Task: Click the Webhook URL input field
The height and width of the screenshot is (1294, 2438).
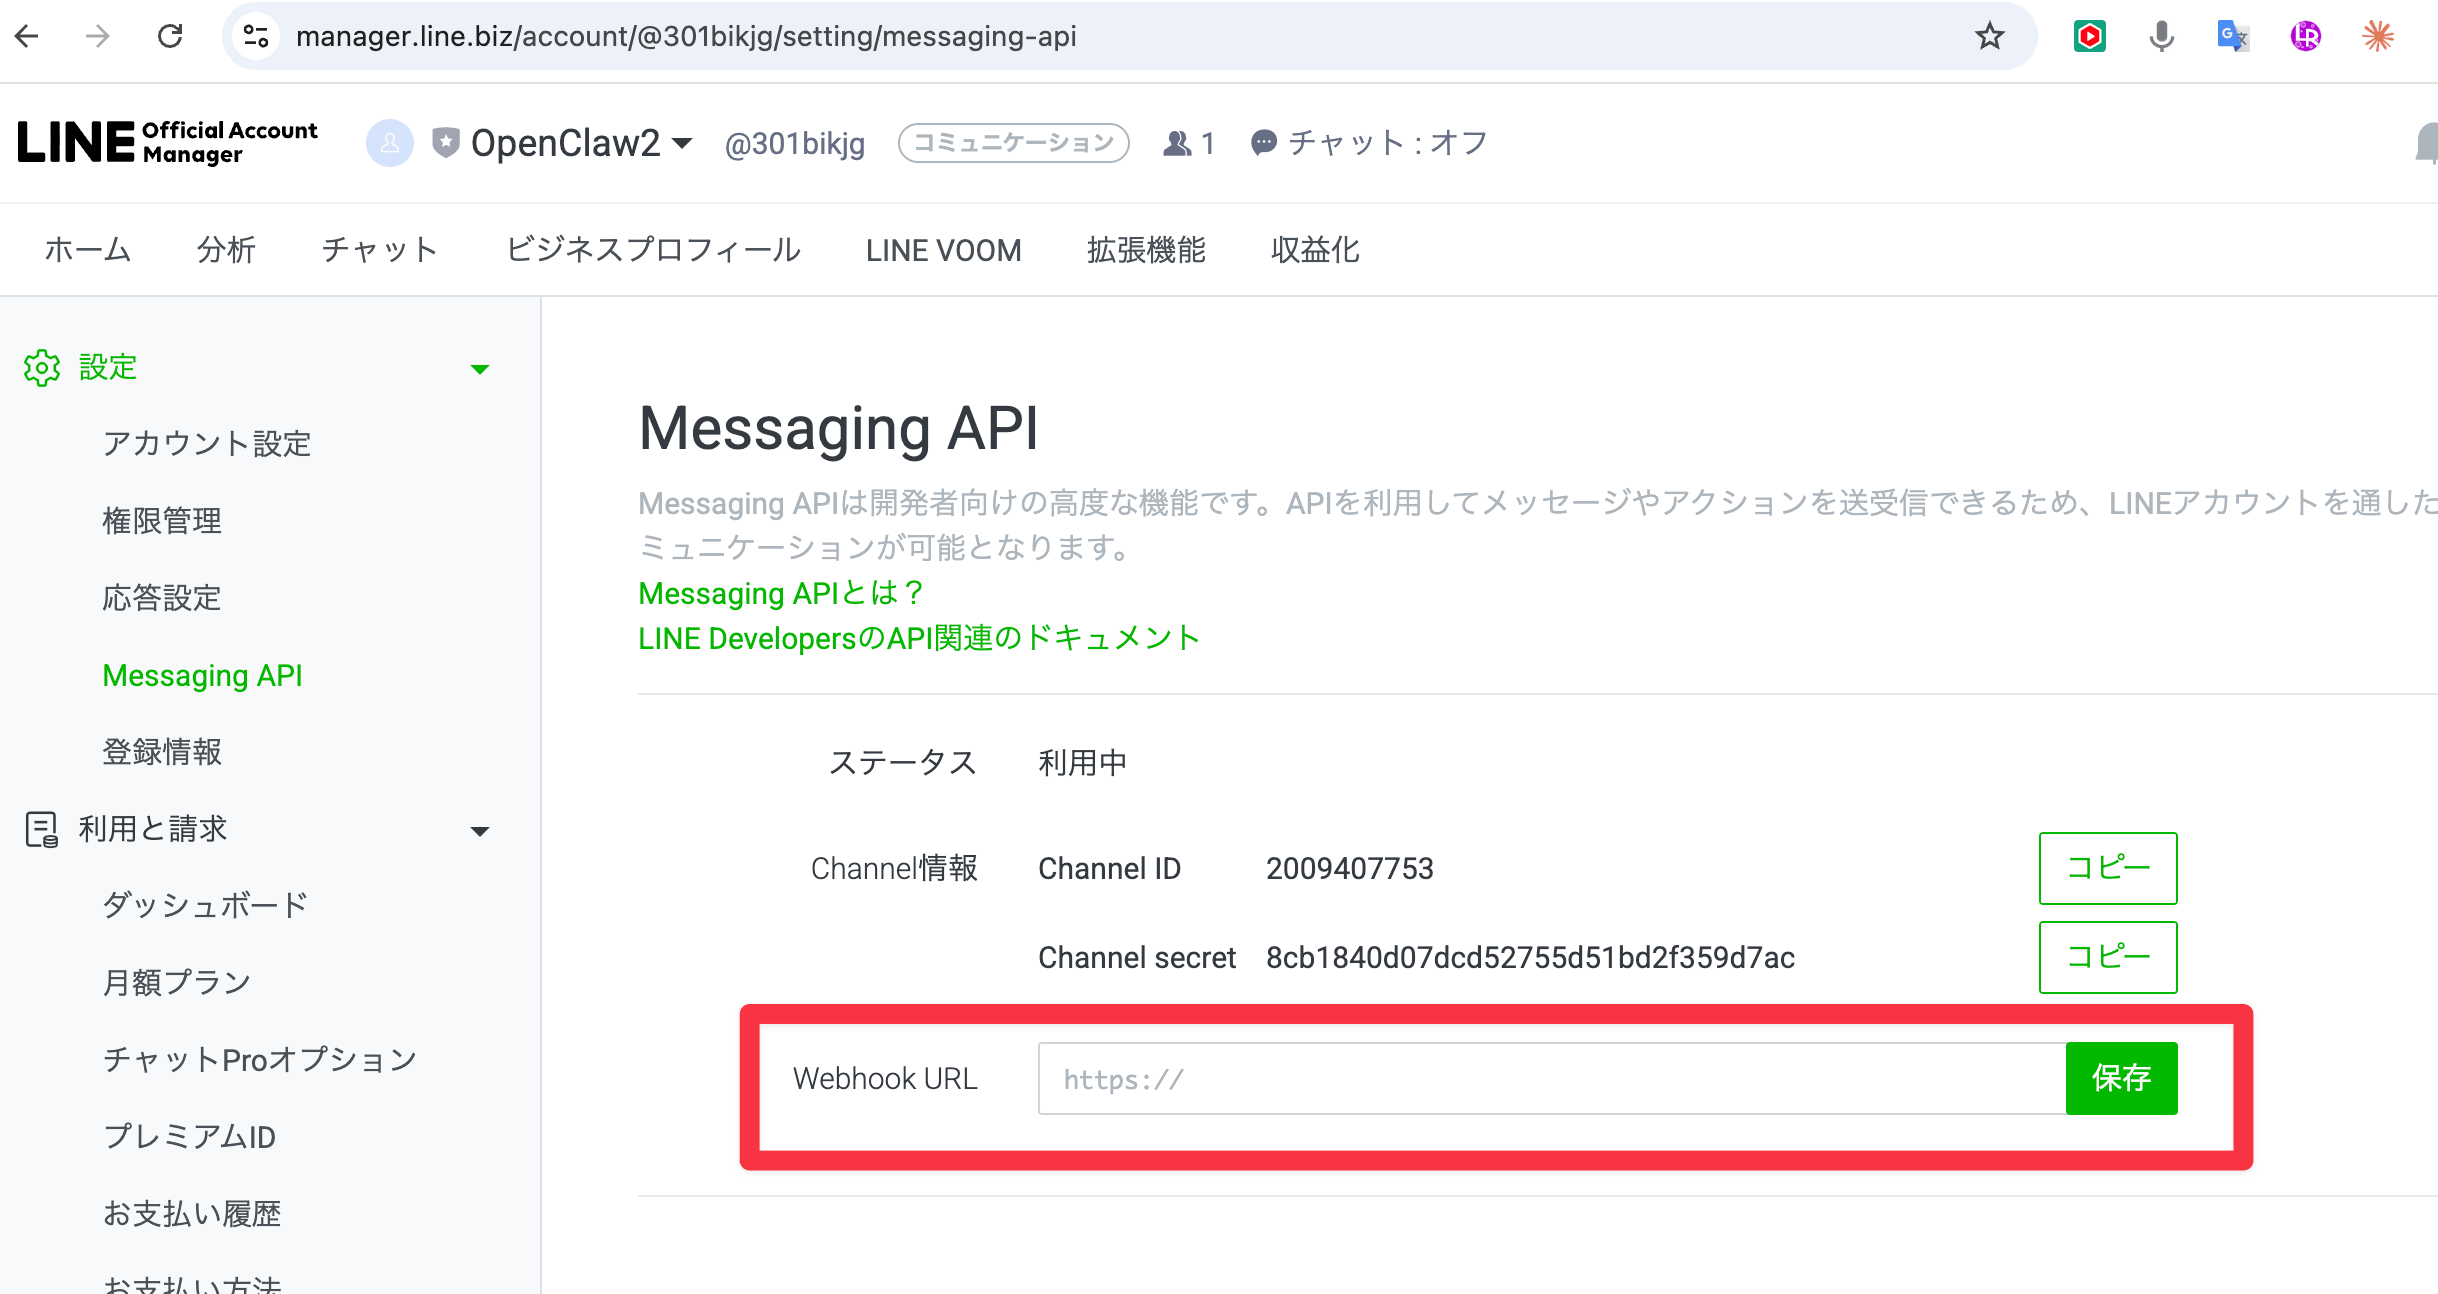Action: tap(1550, 1078)
